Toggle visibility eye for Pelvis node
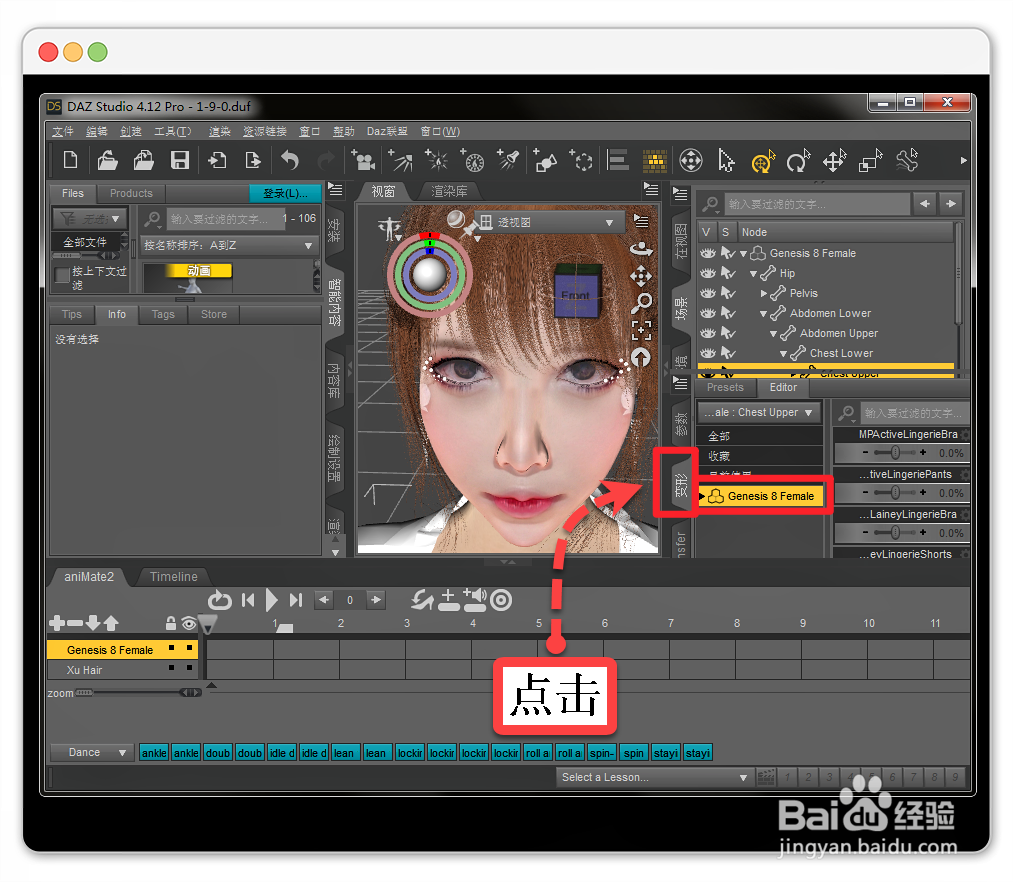Image resolution: width=1013 pixels, height=882 pixels. point(708,293)
